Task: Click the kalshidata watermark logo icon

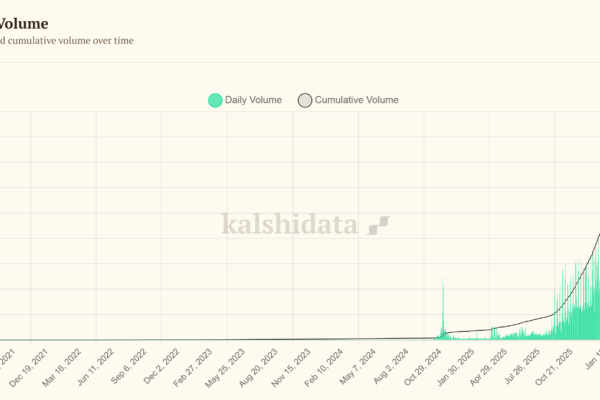Action: click(378, 224)
